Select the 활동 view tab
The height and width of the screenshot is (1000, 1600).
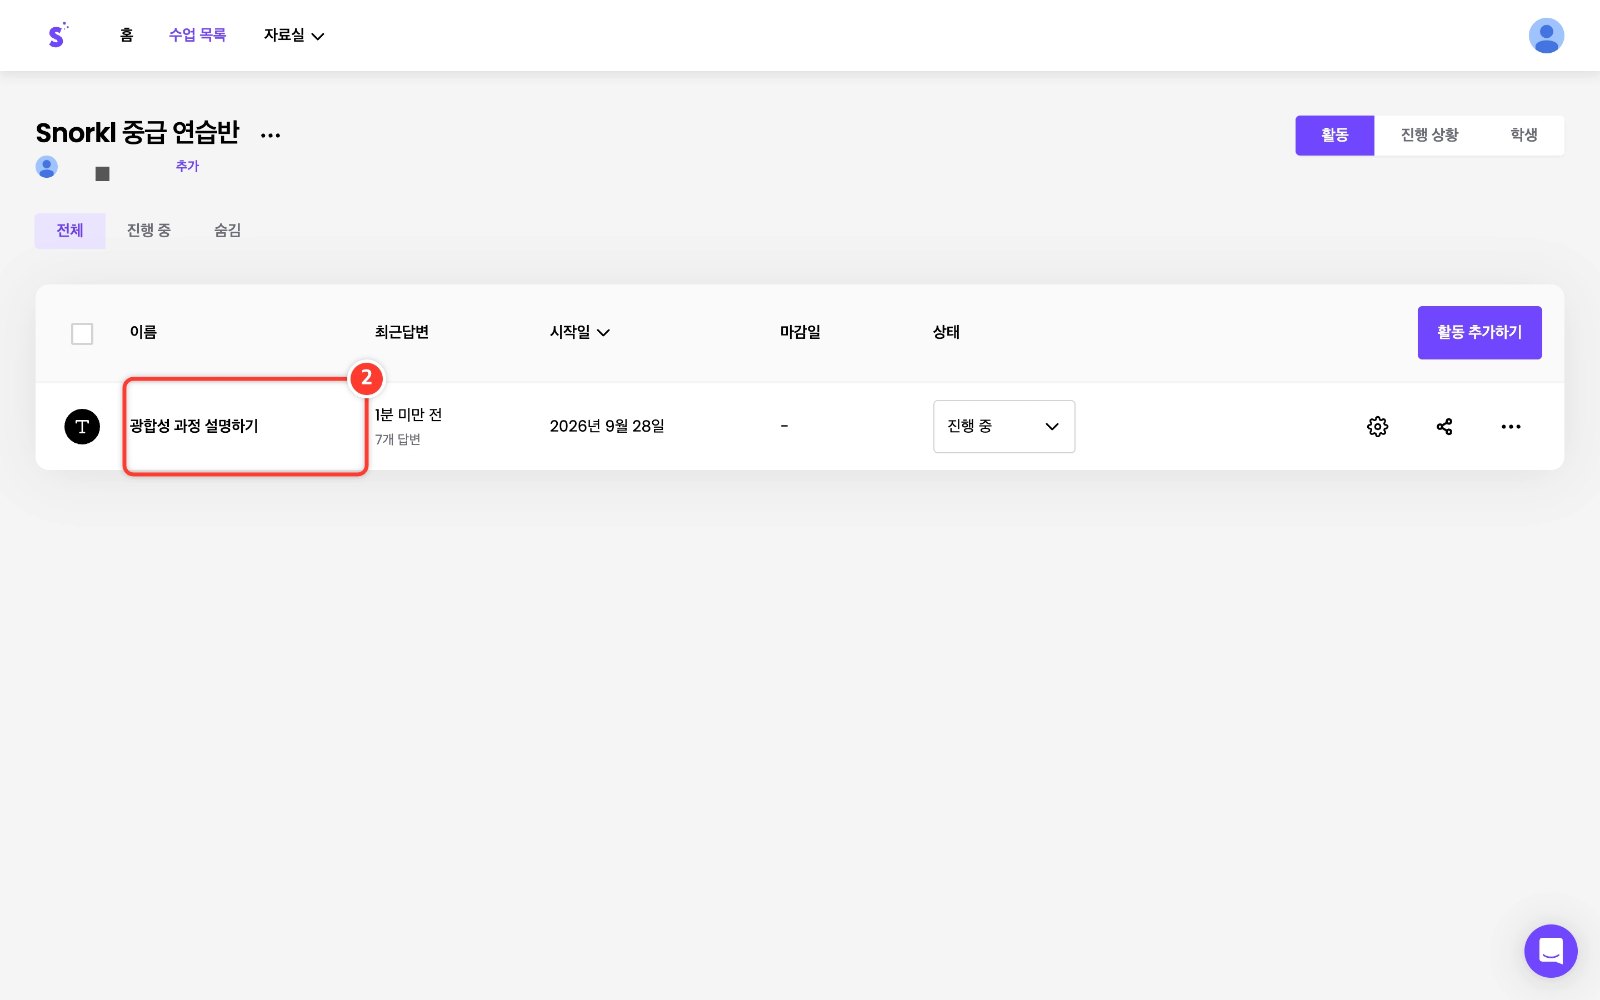[x=1335, y=135]
